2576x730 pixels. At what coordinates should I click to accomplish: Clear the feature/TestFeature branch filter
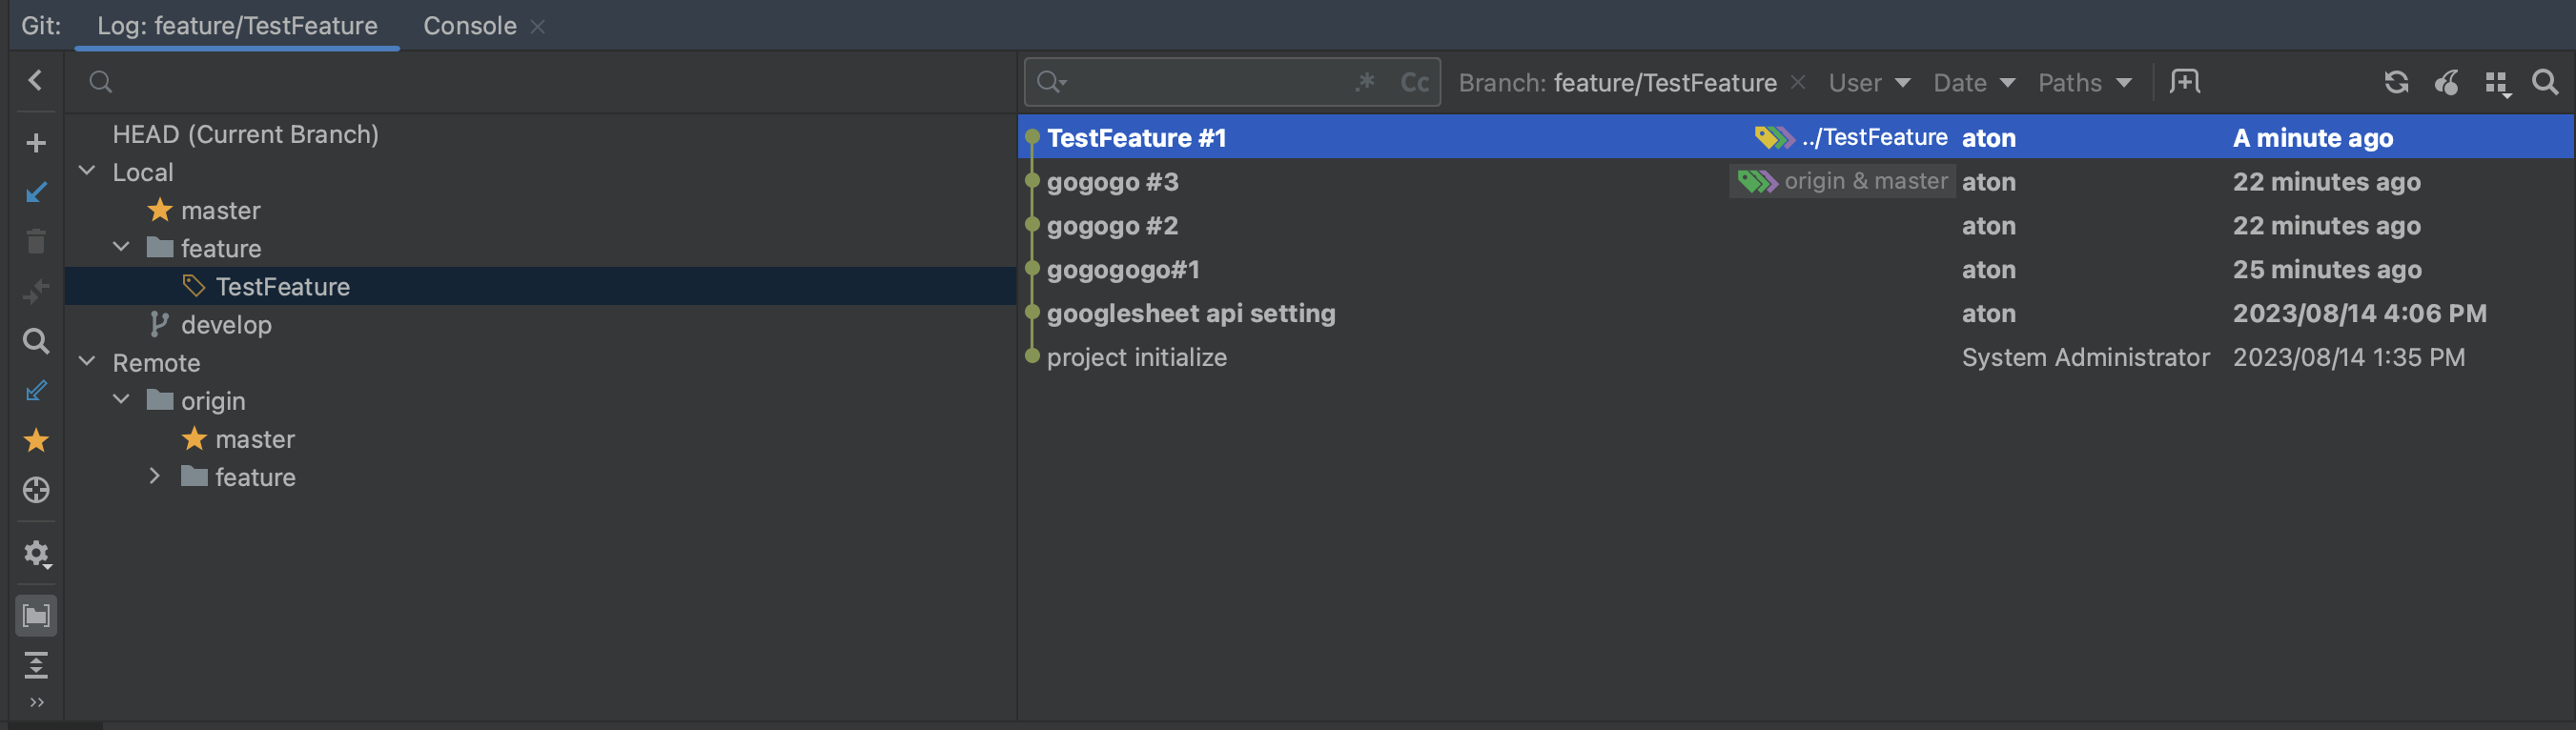(x=1797, y=82)
